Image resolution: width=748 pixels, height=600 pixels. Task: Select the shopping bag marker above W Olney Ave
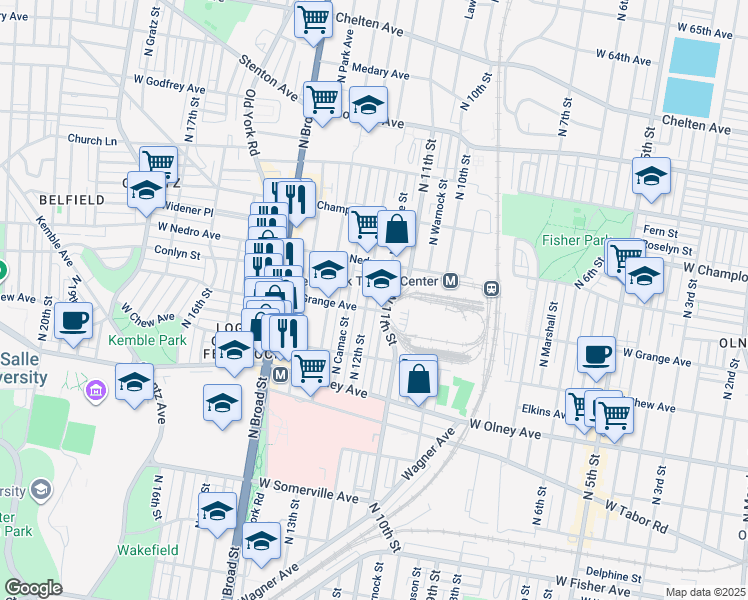coord(418,382)
